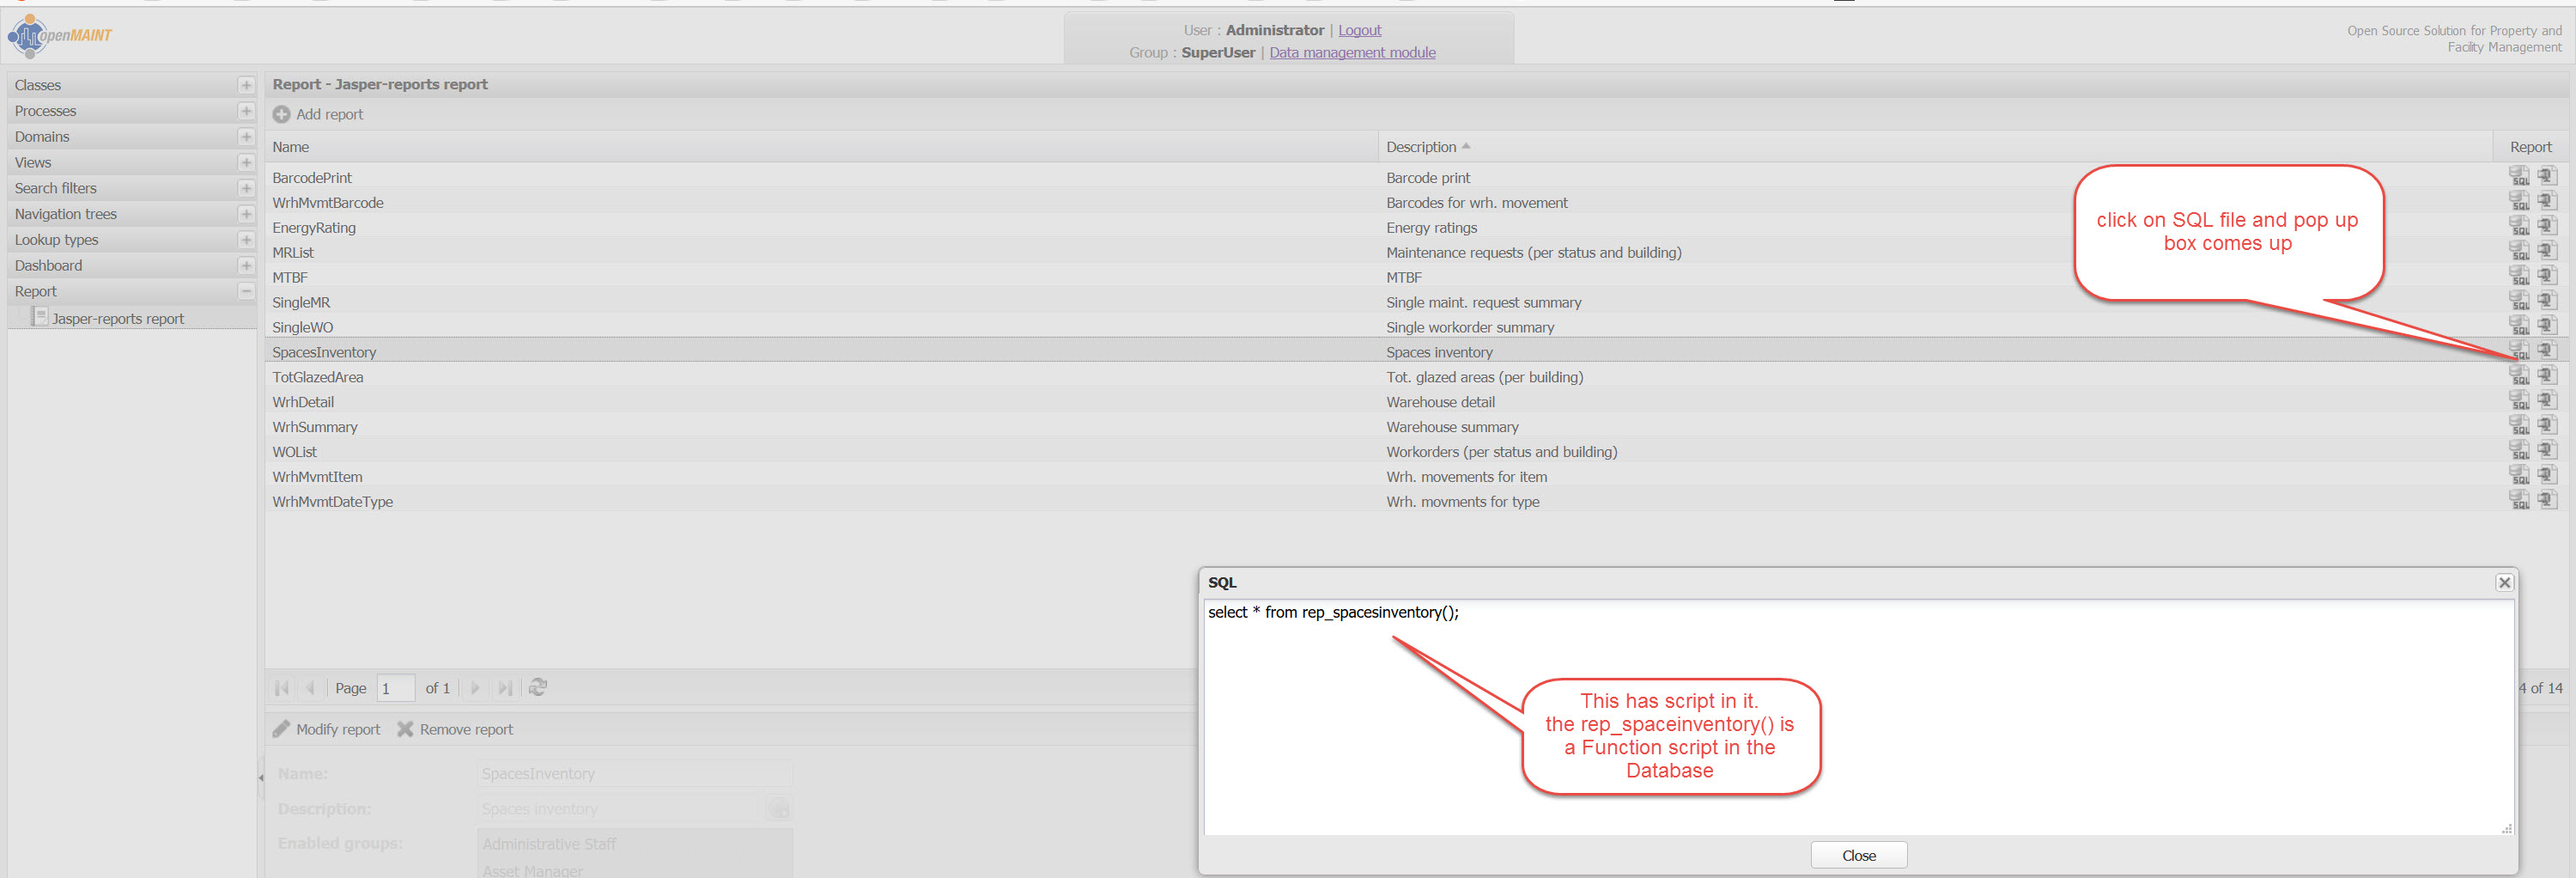Click SQL icon in the EnergyRating row
The width and height of the screenshot is (2576, 878).
[x=2518, y=227]
